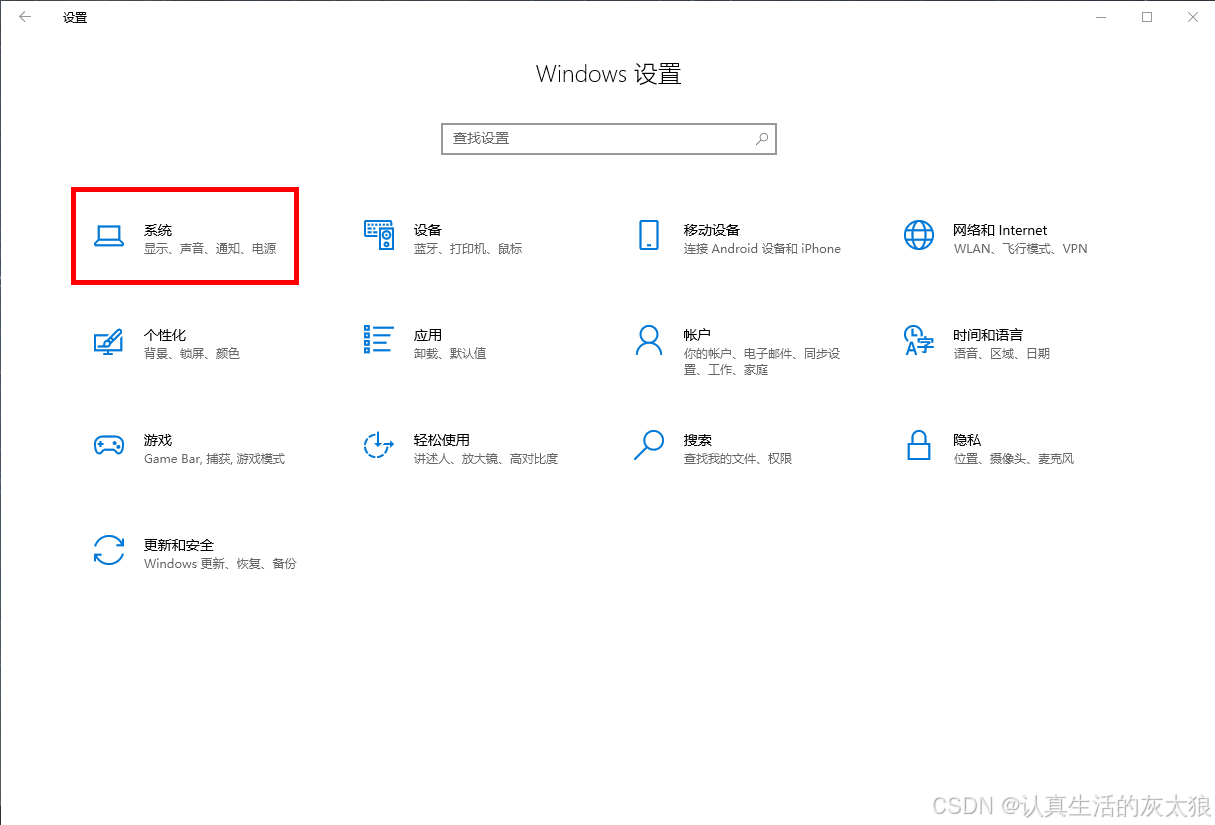Type in the 查找设置 search field
Viewport: 1215px width, 825px height.
tap(608, 139)
